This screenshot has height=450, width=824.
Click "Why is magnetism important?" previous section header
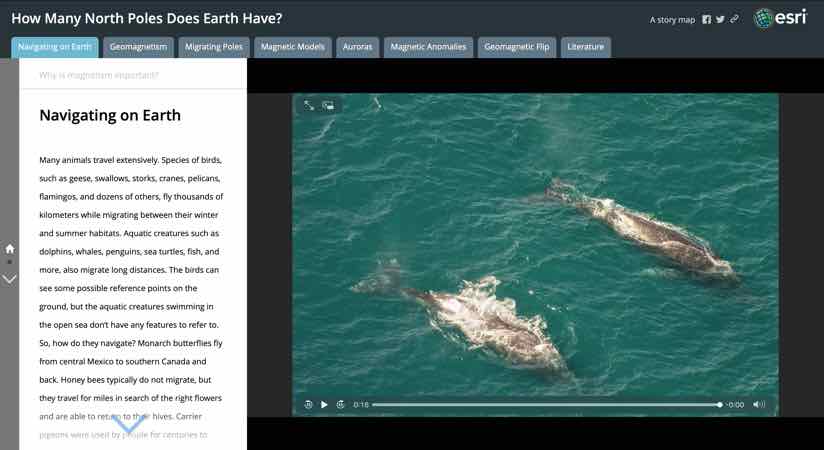click(98, 75)
